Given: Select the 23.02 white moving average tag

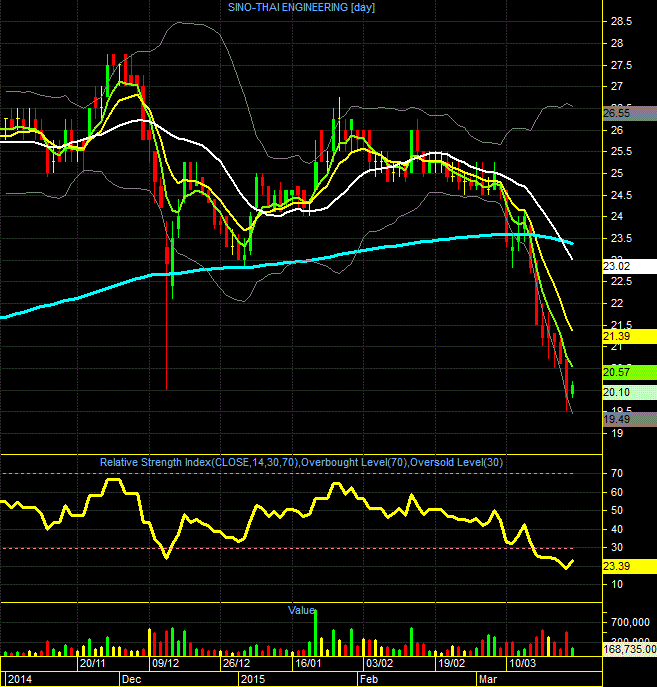Looking at the screenshot, I should tap(630, 266).
